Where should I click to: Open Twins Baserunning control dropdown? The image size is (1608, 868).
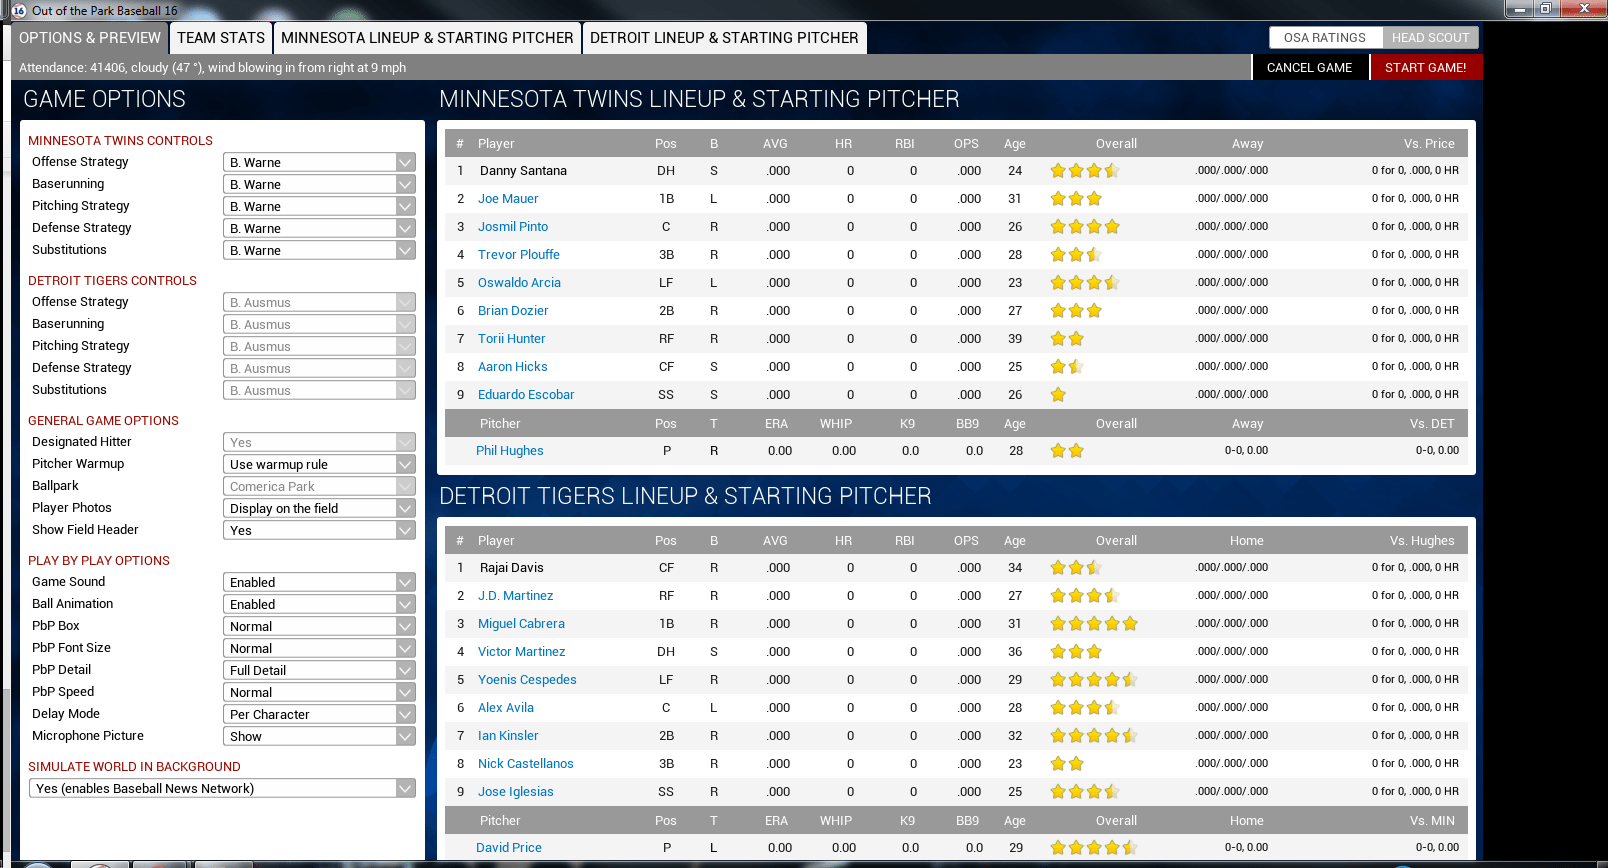[319, 184]
